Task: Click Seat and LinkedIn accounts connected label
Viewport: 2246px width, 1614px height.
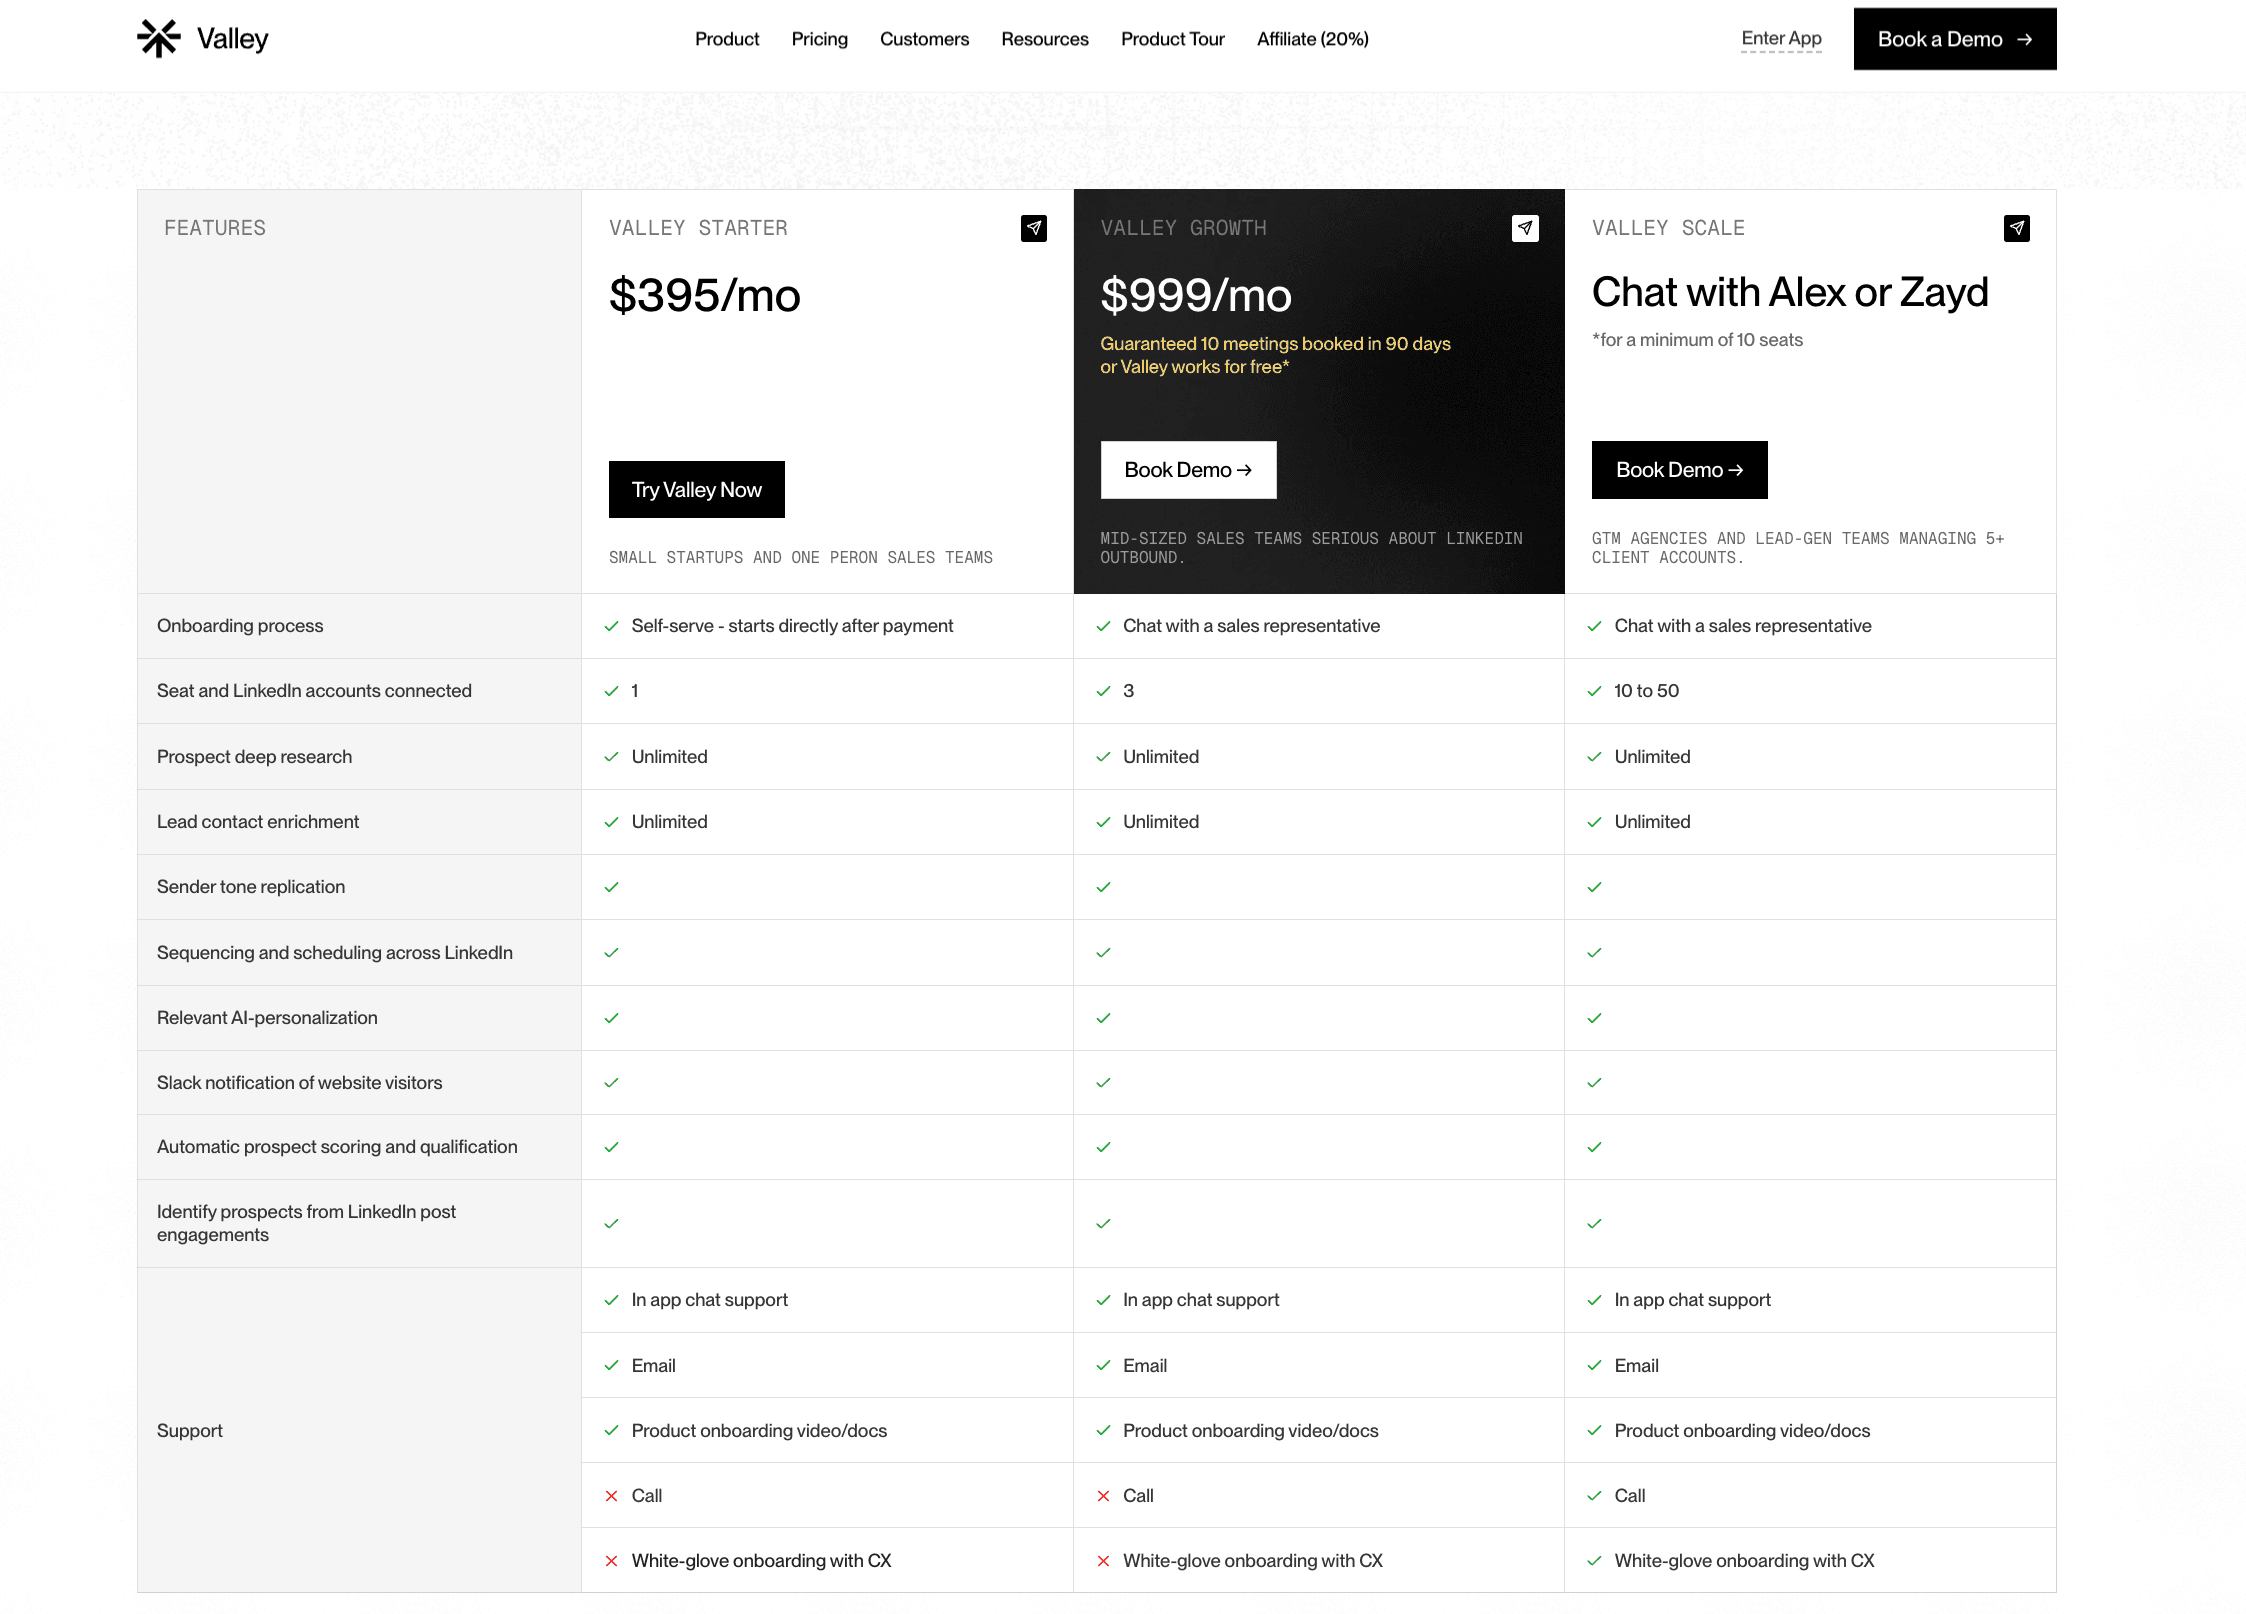Action: 314,691
